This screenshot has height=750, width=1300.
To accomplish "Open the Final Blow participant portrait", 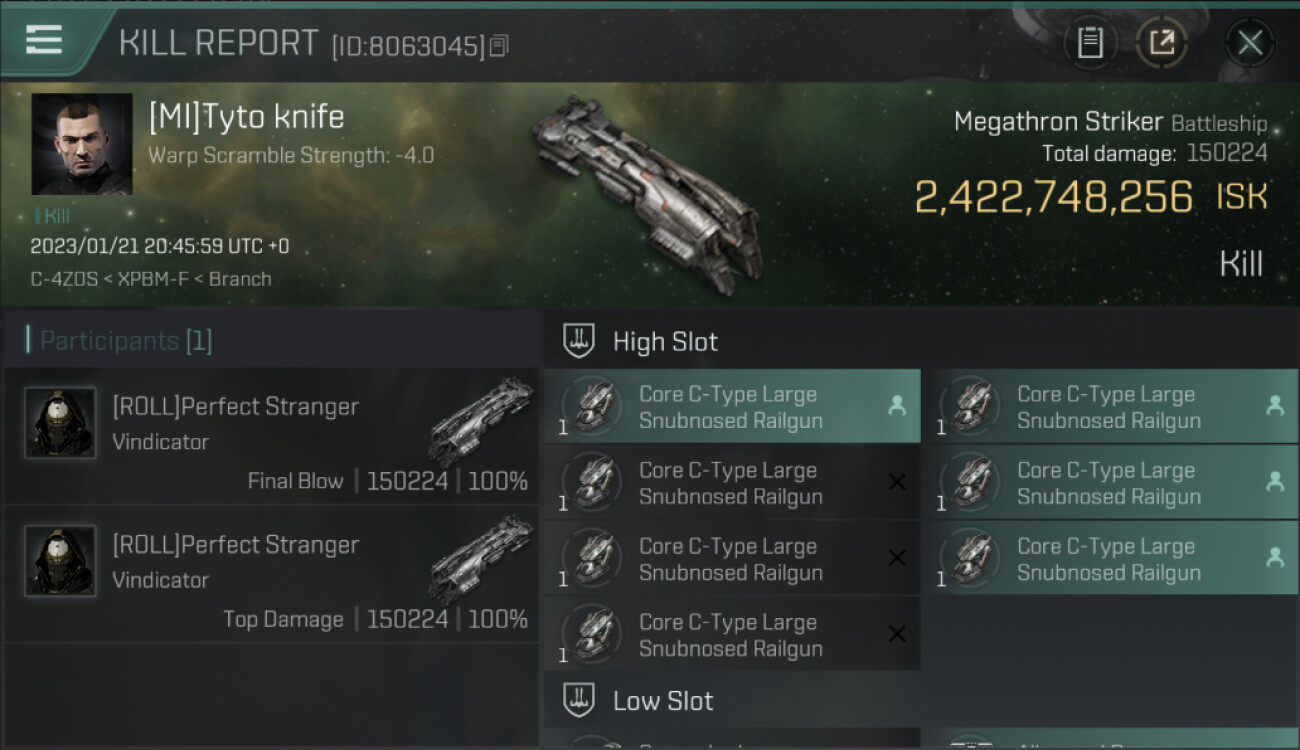I will [60, 423].
